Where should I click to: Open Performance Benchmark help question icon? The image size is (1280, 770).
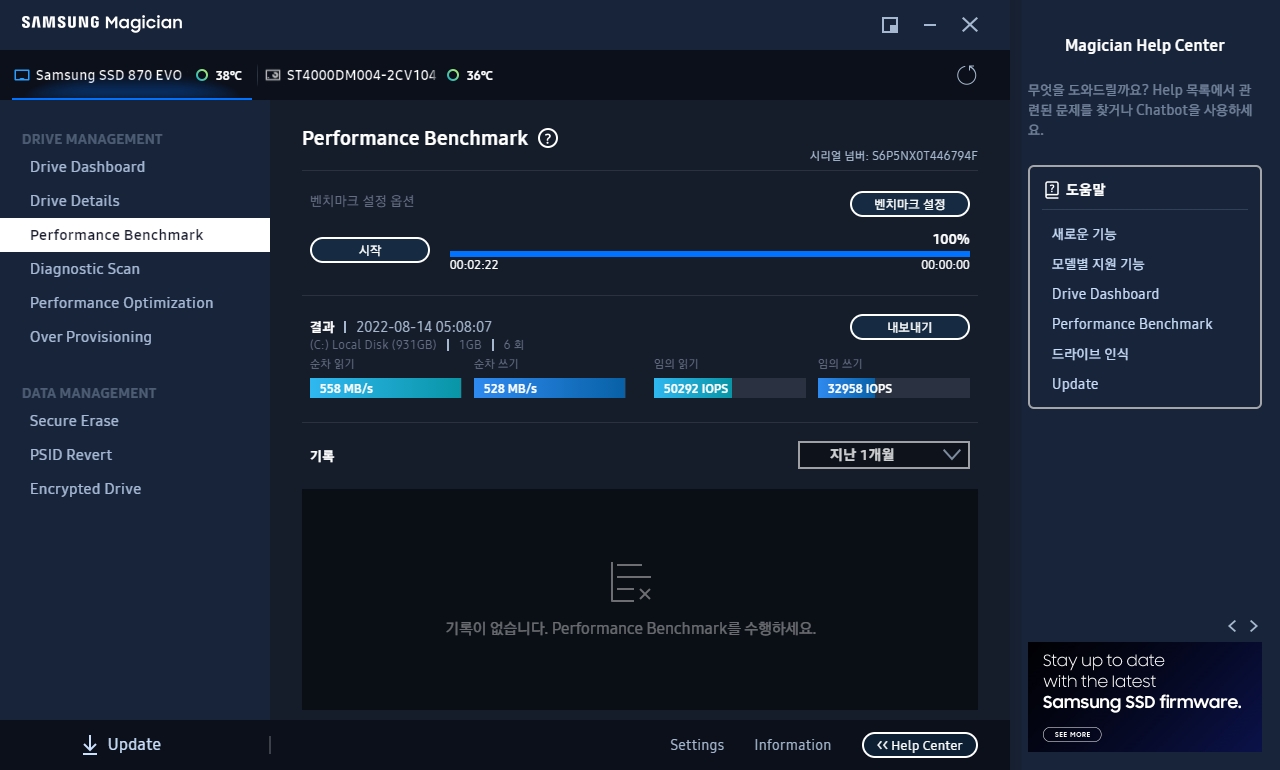point(548,139)
